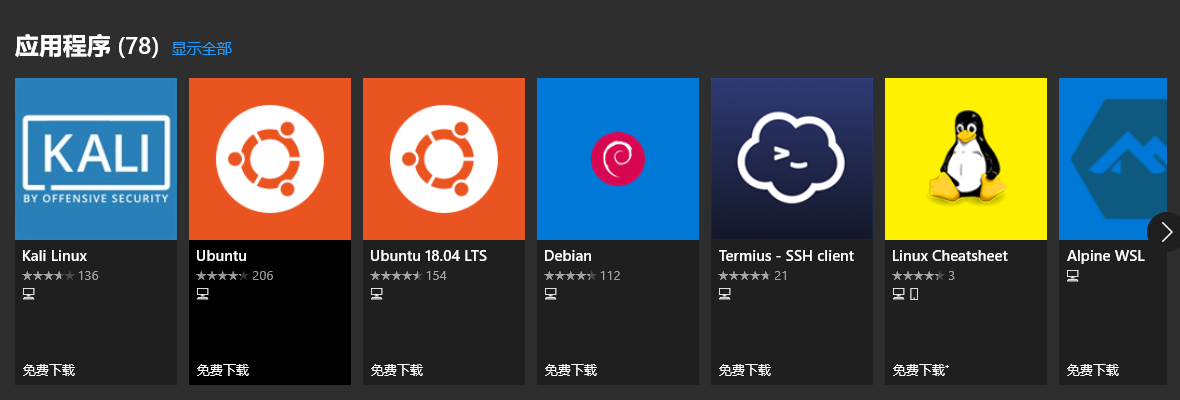Click the PC icon under Ubuntu 18.04 LTS
Screen dimensions: 1180x400
point(376,294)
